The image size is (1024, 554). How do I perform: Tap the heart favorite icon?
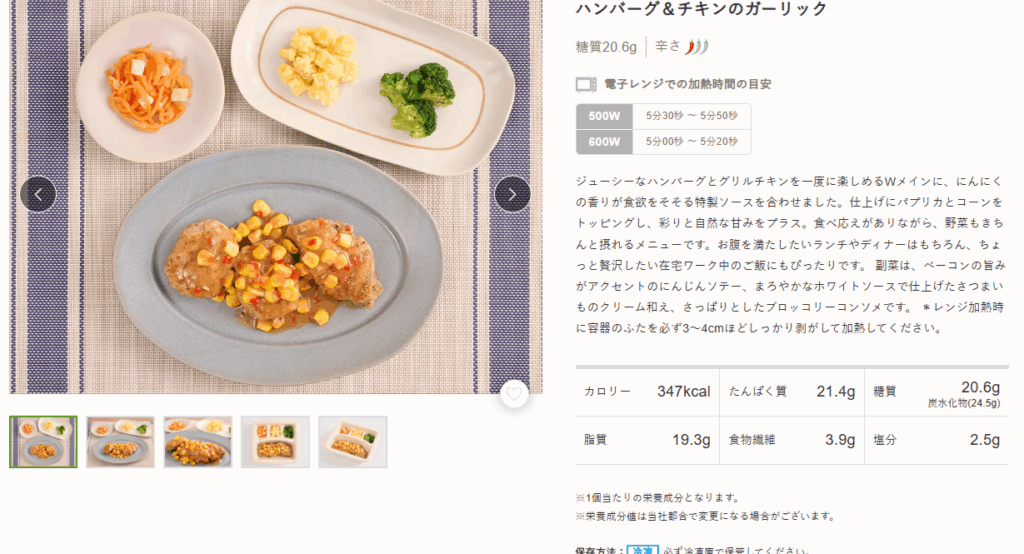click(x=515, y=394)
